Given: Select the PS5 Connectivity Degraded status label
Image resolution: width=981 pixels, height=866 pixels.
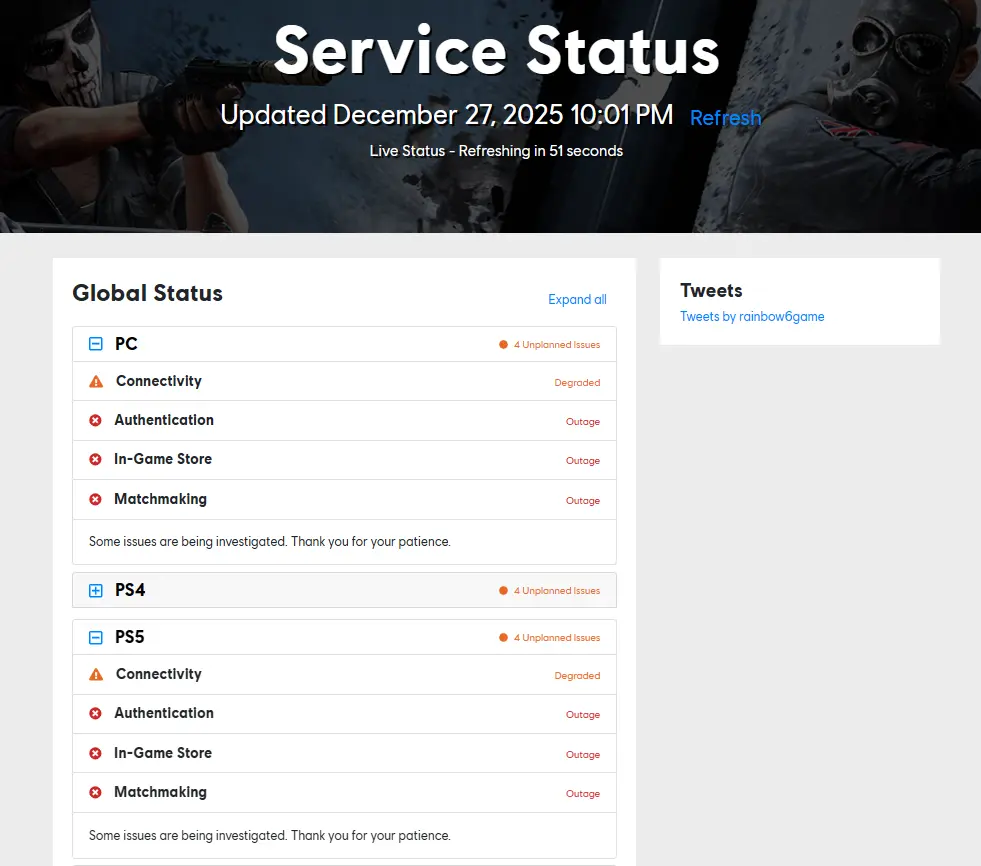Looking at the screenshot, I should coord(577,676).
